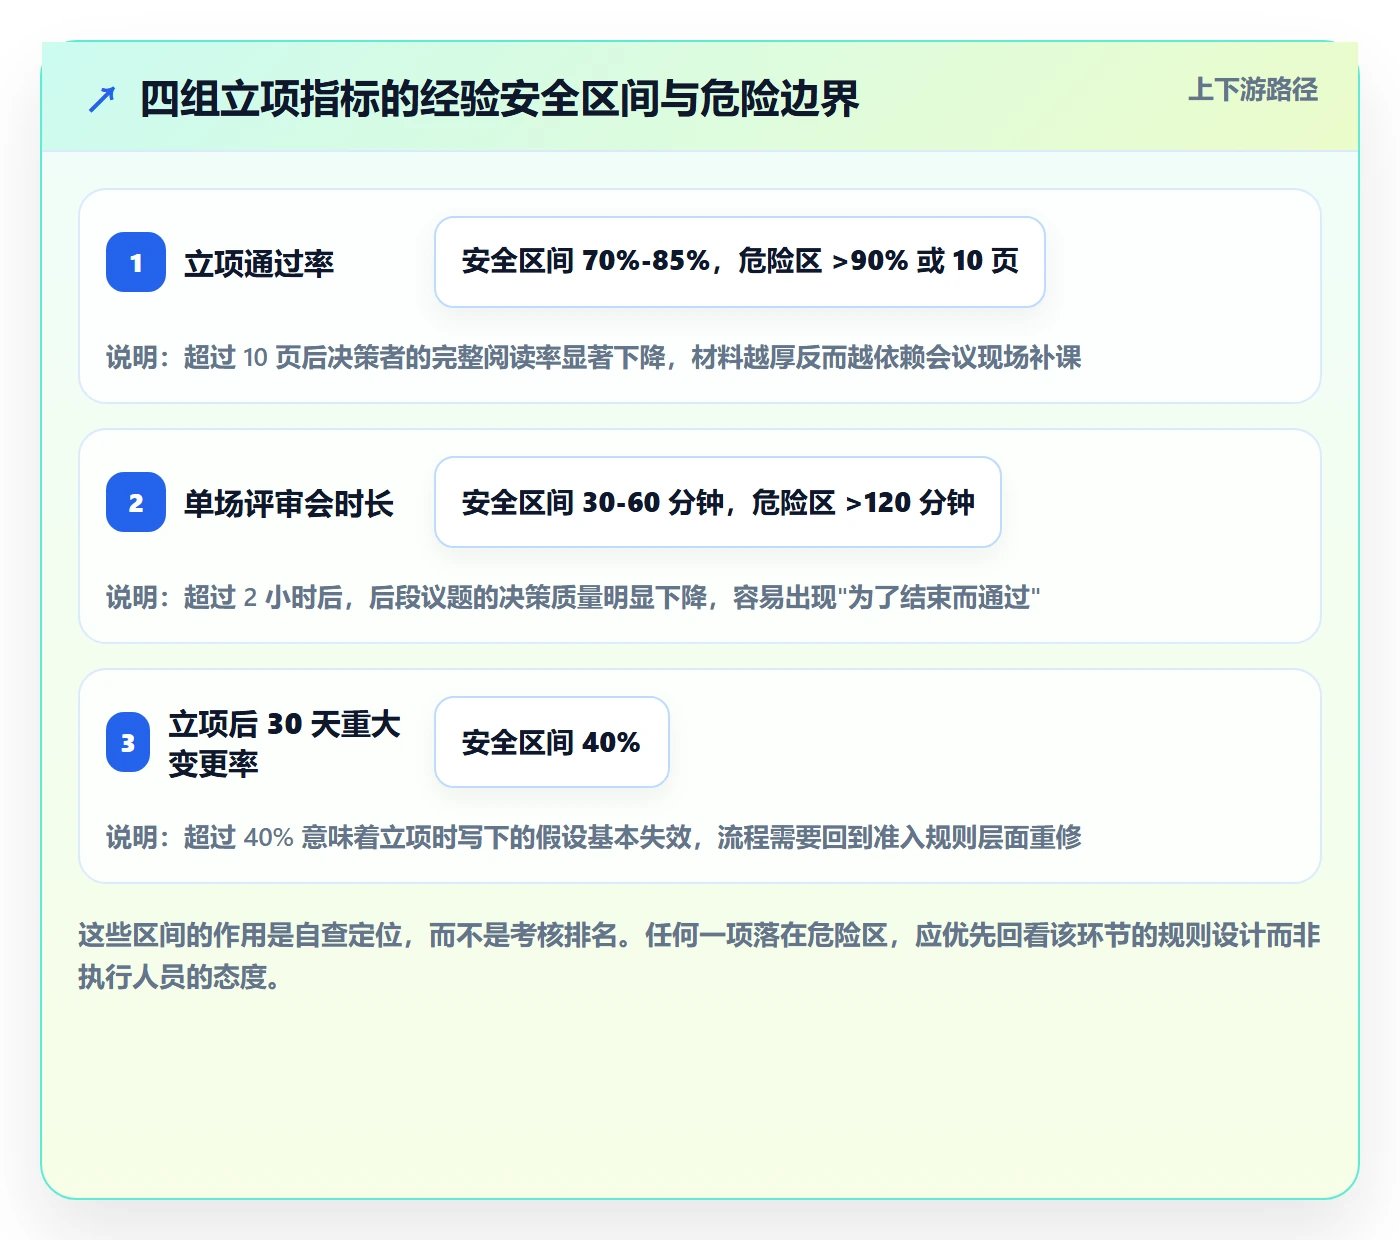Select the 立项通过率 indicator name
Screen dimensions: 1400x1240
[259, 263]
